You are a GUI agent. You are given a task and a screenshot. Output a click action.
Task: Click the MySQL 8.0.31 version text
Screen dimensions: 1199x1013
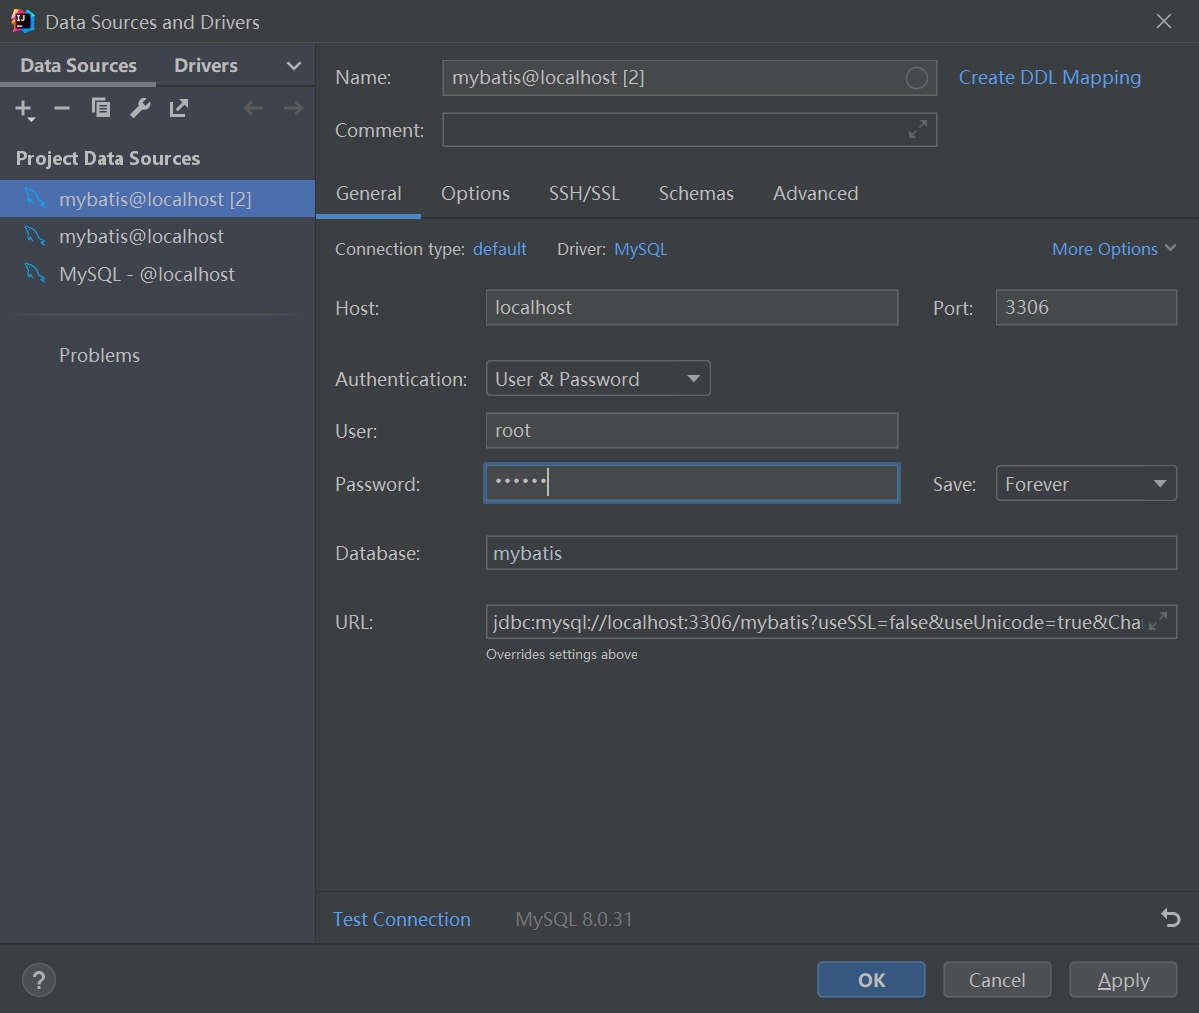click(x=574, y=919)
